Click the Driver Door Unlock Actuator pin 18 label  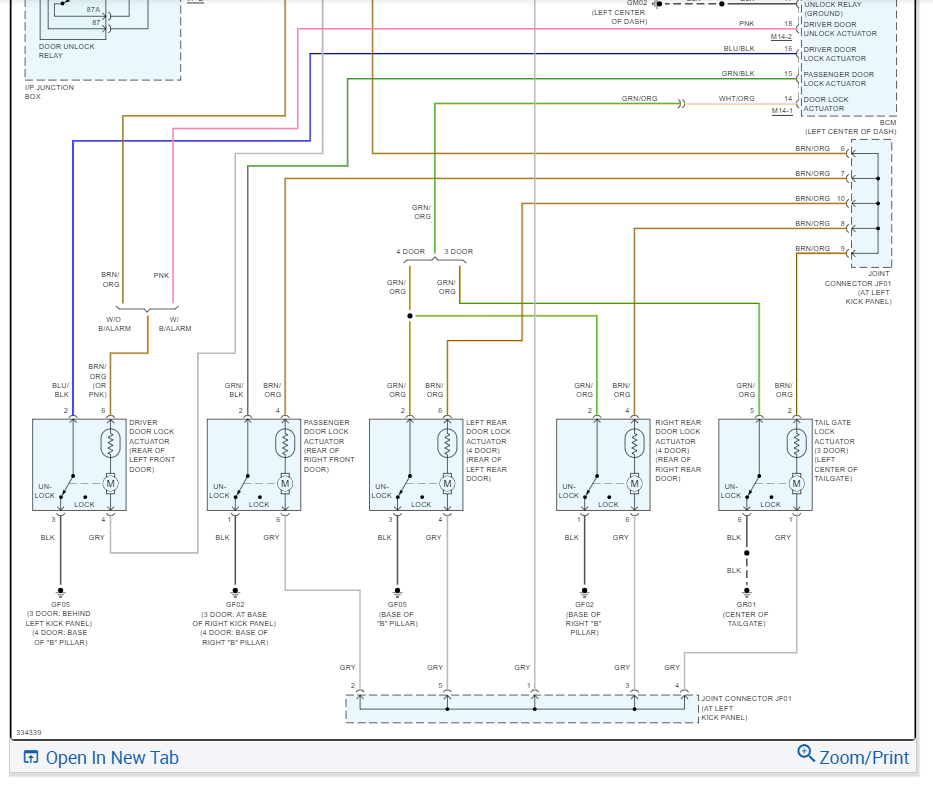coord(840,29)
